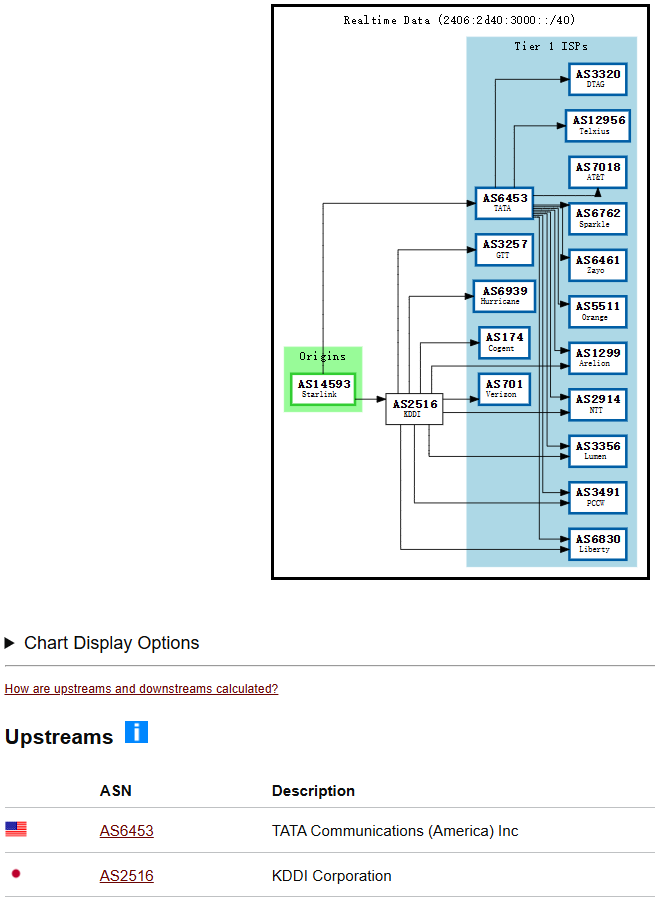This screenshot has height=903, width=655.
Task: Click the US flag icon in AS6453 row
Action: [x=16, y=829]
